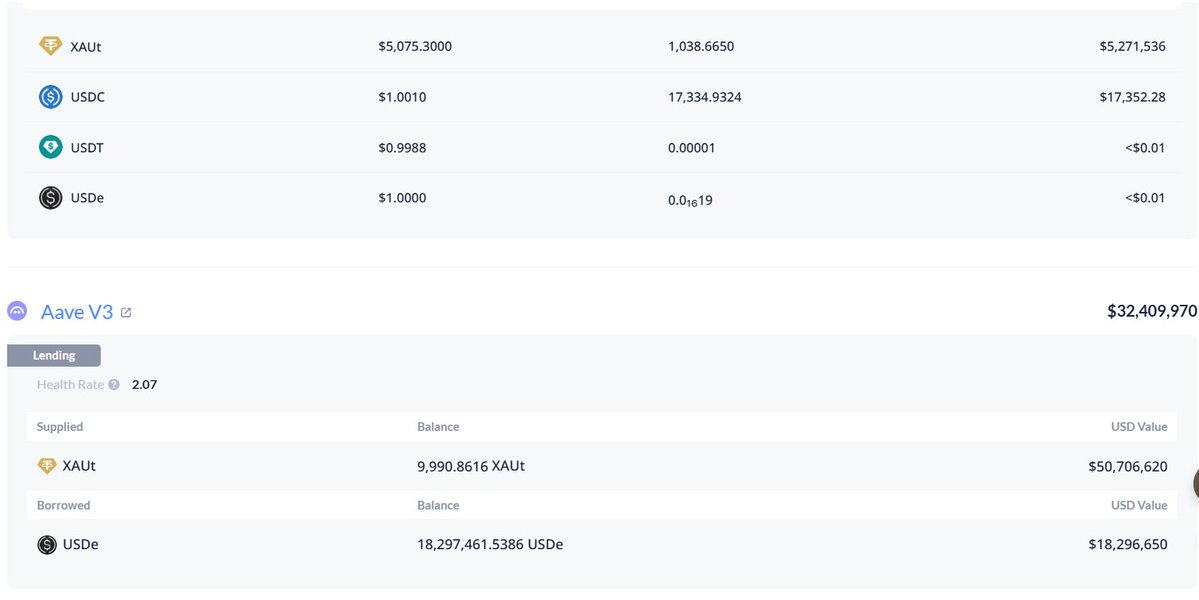Click the USDe token icon in wallet

tap(50, 198)
